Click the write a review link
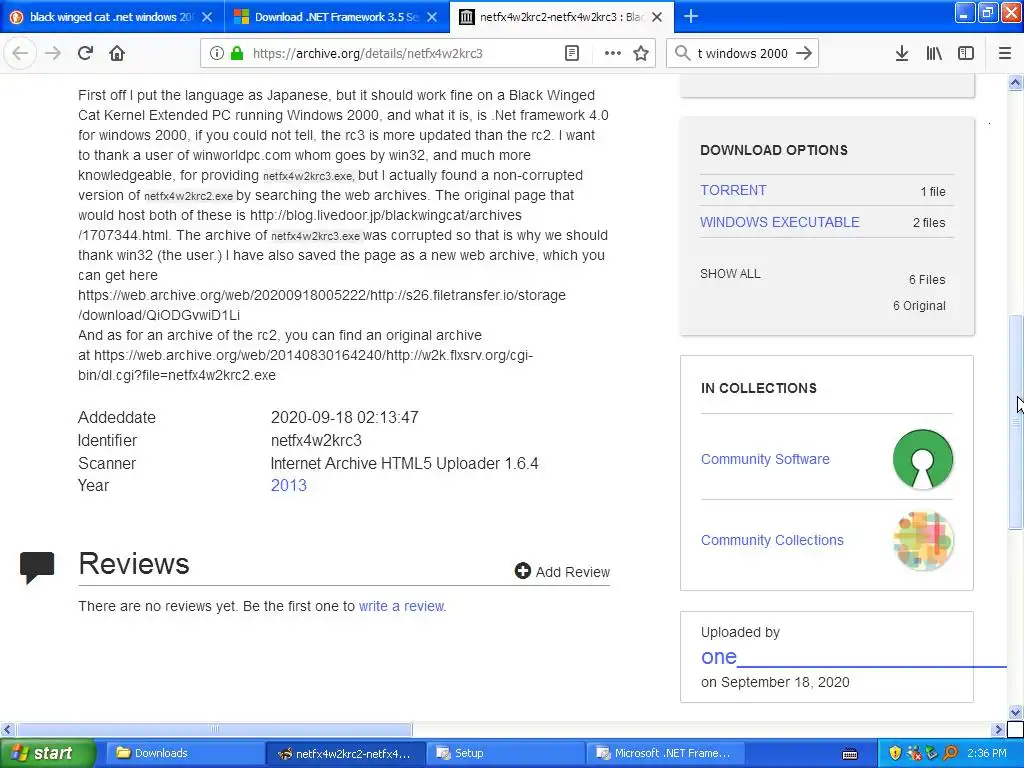Viewport: 1024px width, 768px height. point(401,606)
